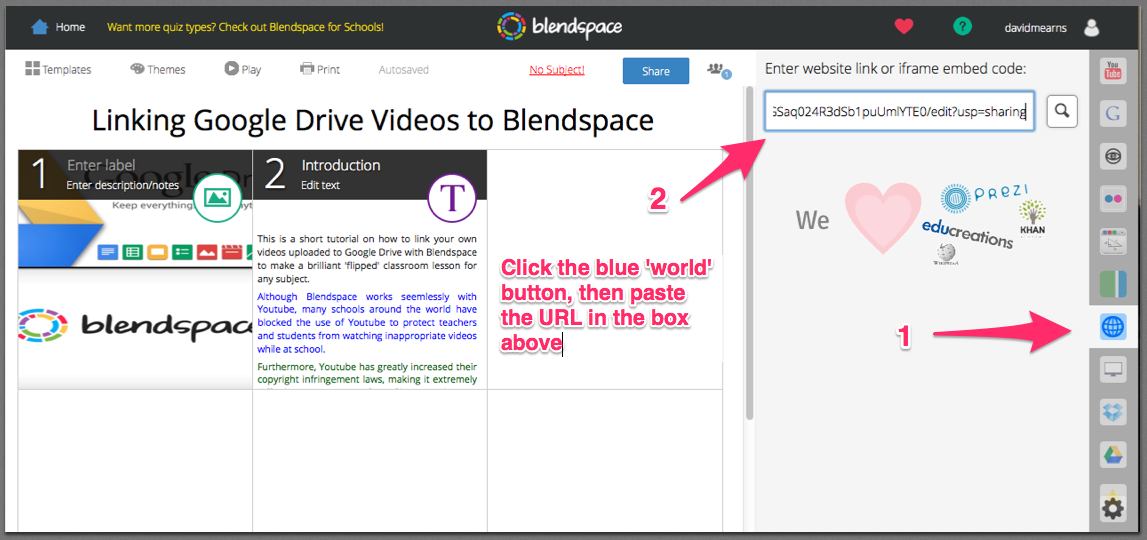Click the magnifier search button beside URL box
Viewport: 1147px width, 540px height.
(x=1062, y=111)
